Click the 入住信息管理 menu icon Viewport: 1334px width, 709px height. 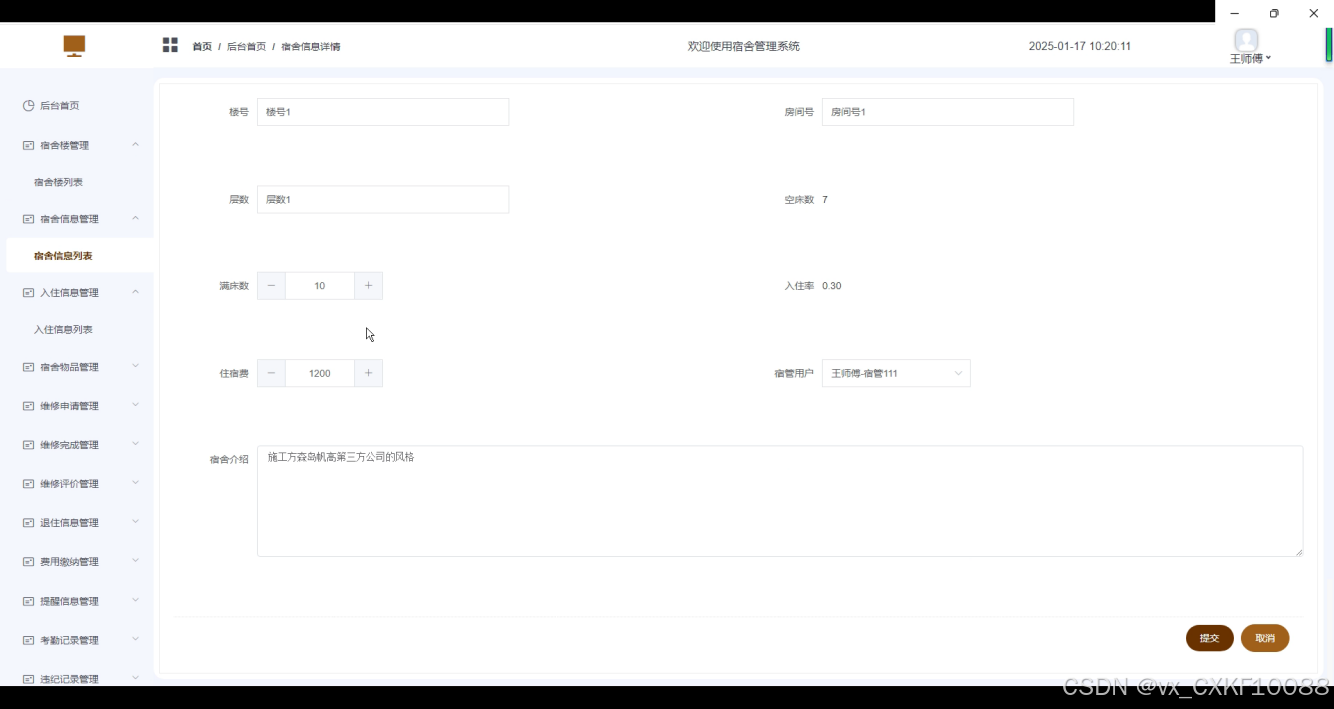tap(29, 293)
